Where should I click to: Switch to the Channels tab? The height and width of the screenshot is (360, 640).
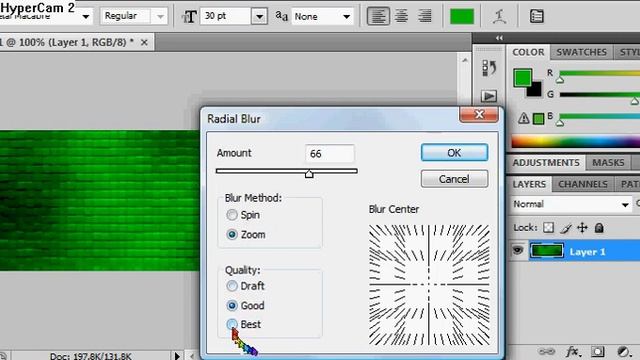[583, 184]
